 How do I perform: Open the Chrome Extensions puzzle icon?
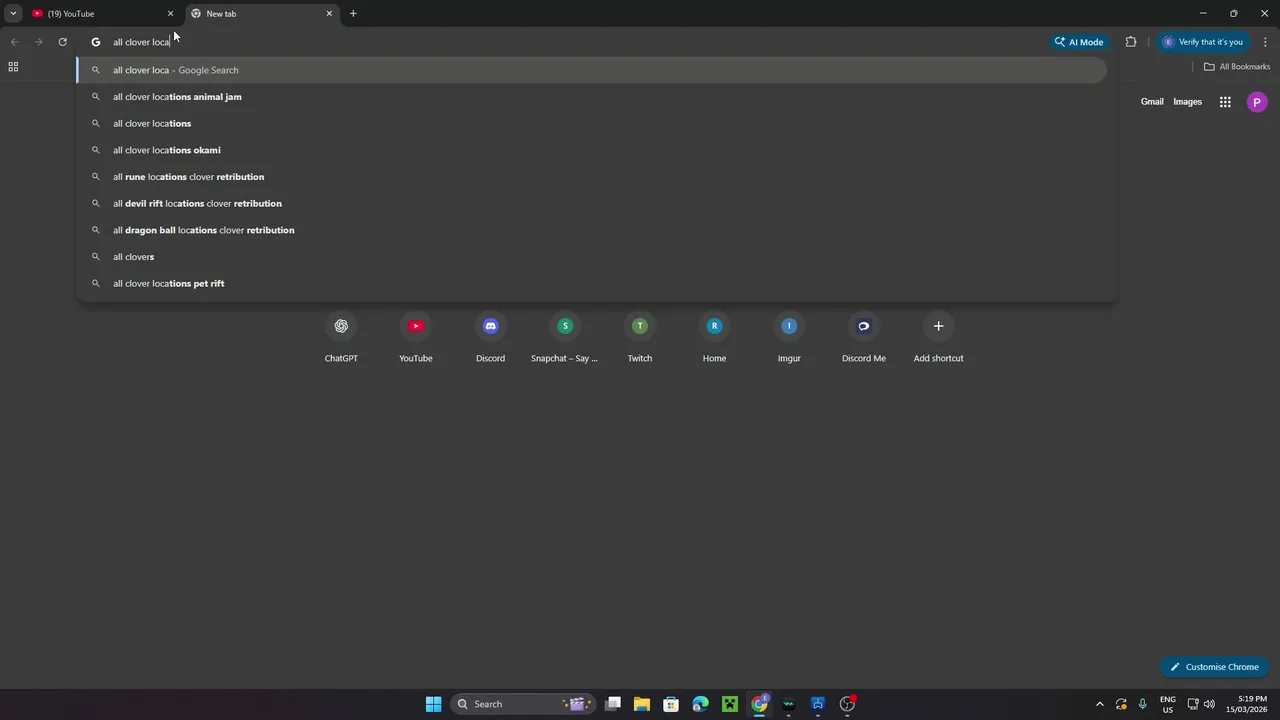pyautogui.click(x=1131, y=42)
